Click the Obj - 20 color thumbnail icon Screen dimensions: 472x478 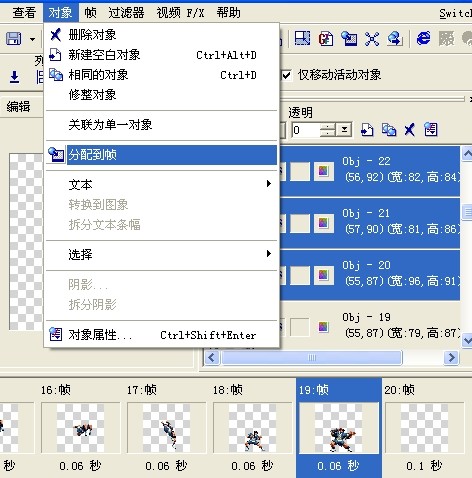click(x=324, y=275)
